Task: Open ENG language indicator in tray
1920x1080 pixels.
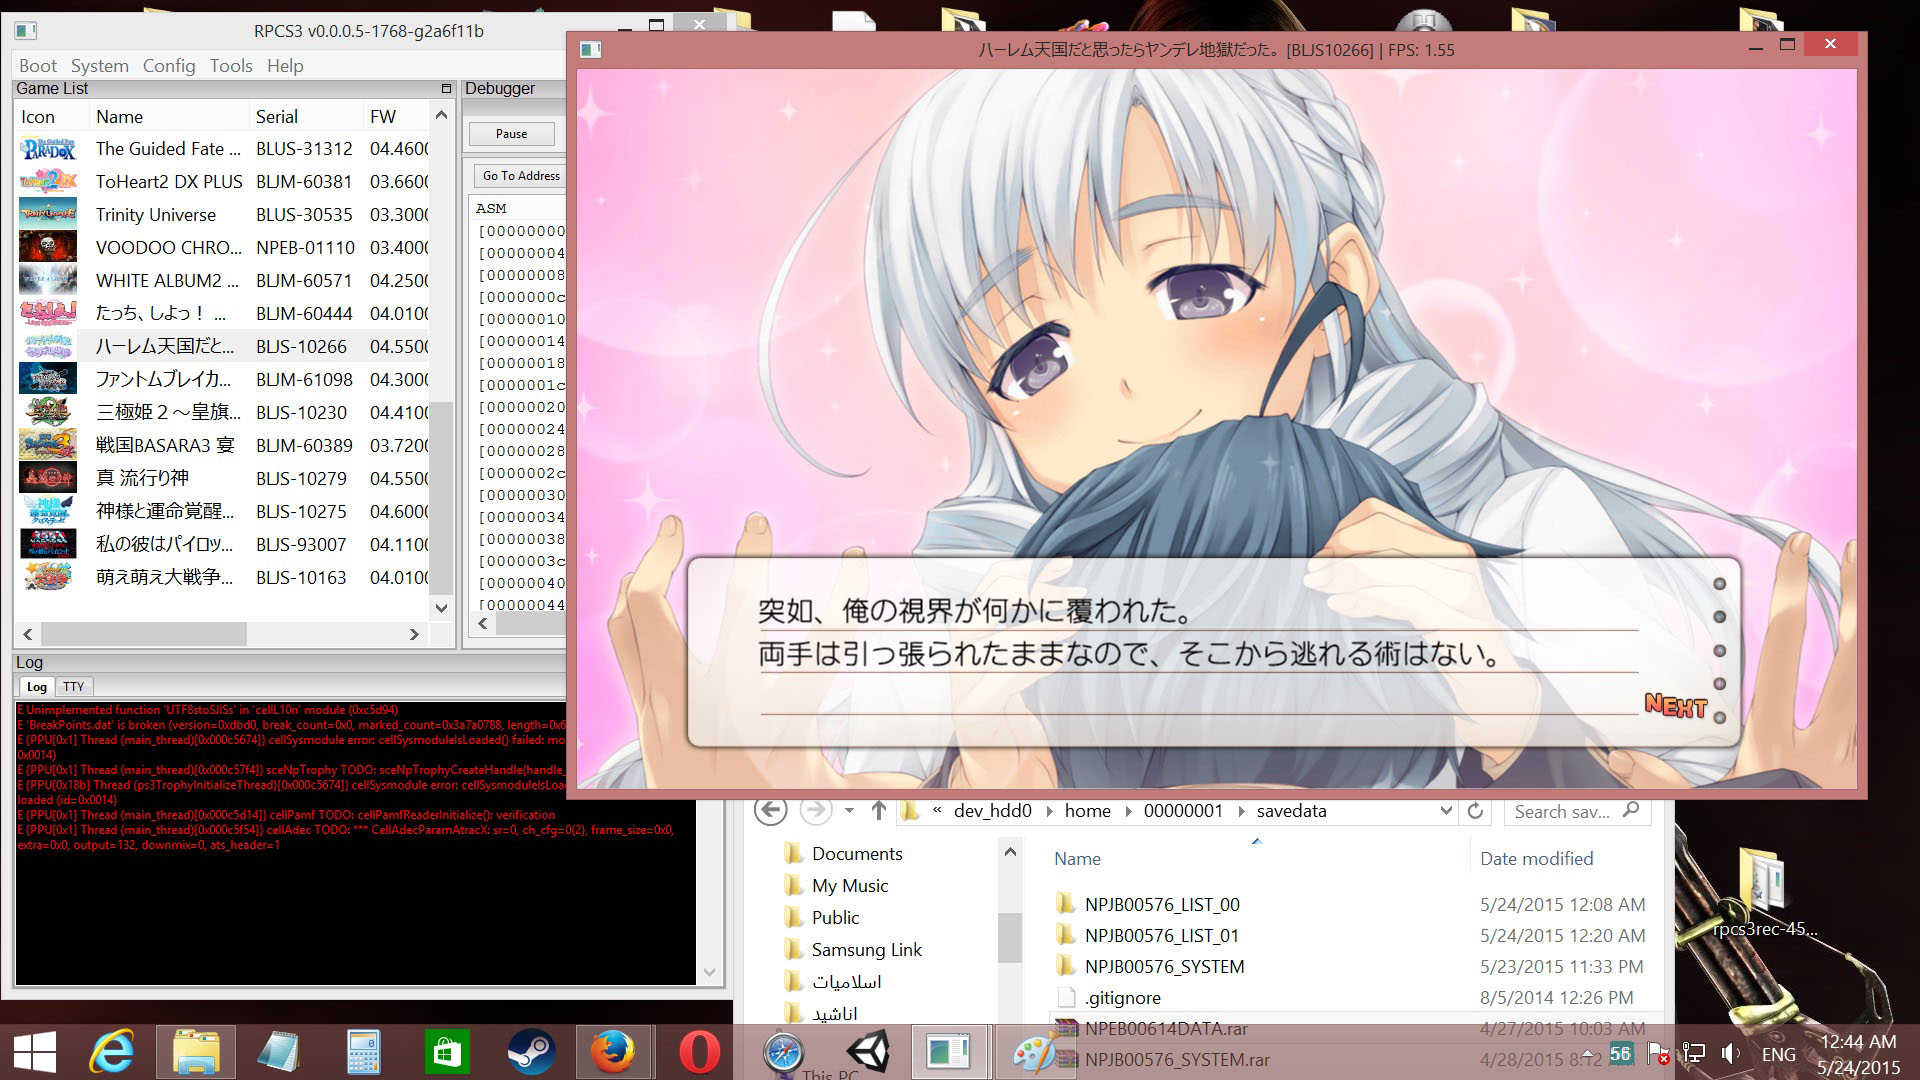Action: 1778,1054
